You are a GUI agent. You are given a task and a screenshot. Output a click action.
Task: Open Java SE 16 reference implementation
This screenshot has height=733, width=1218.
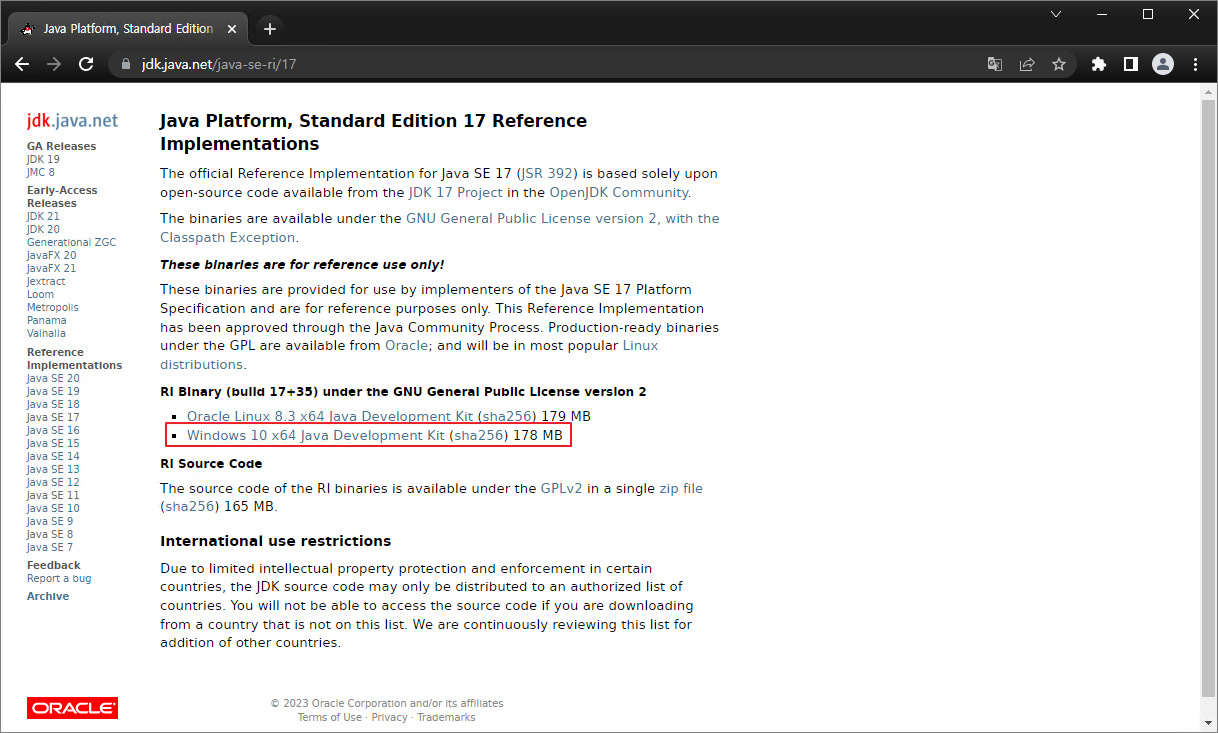pos(53,430)
